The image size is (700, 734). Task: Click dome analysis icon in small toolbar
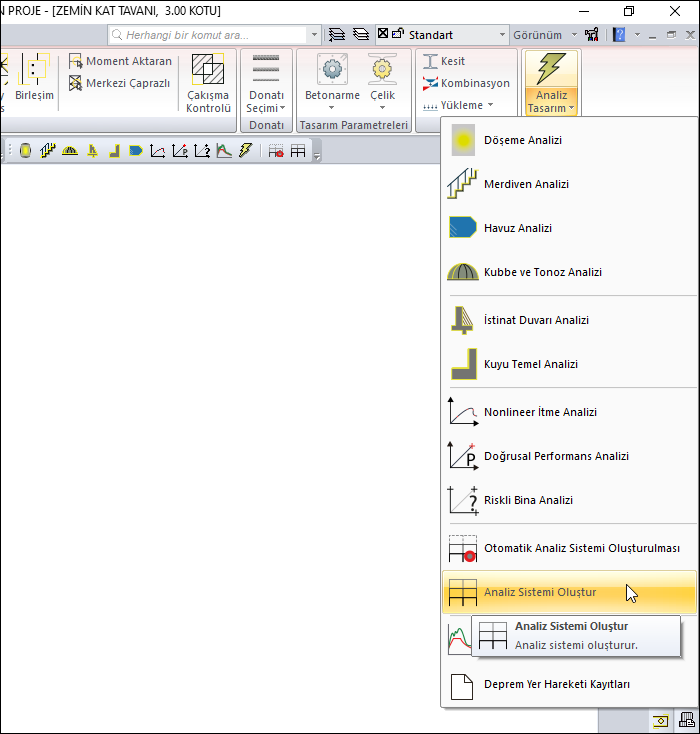70,151
